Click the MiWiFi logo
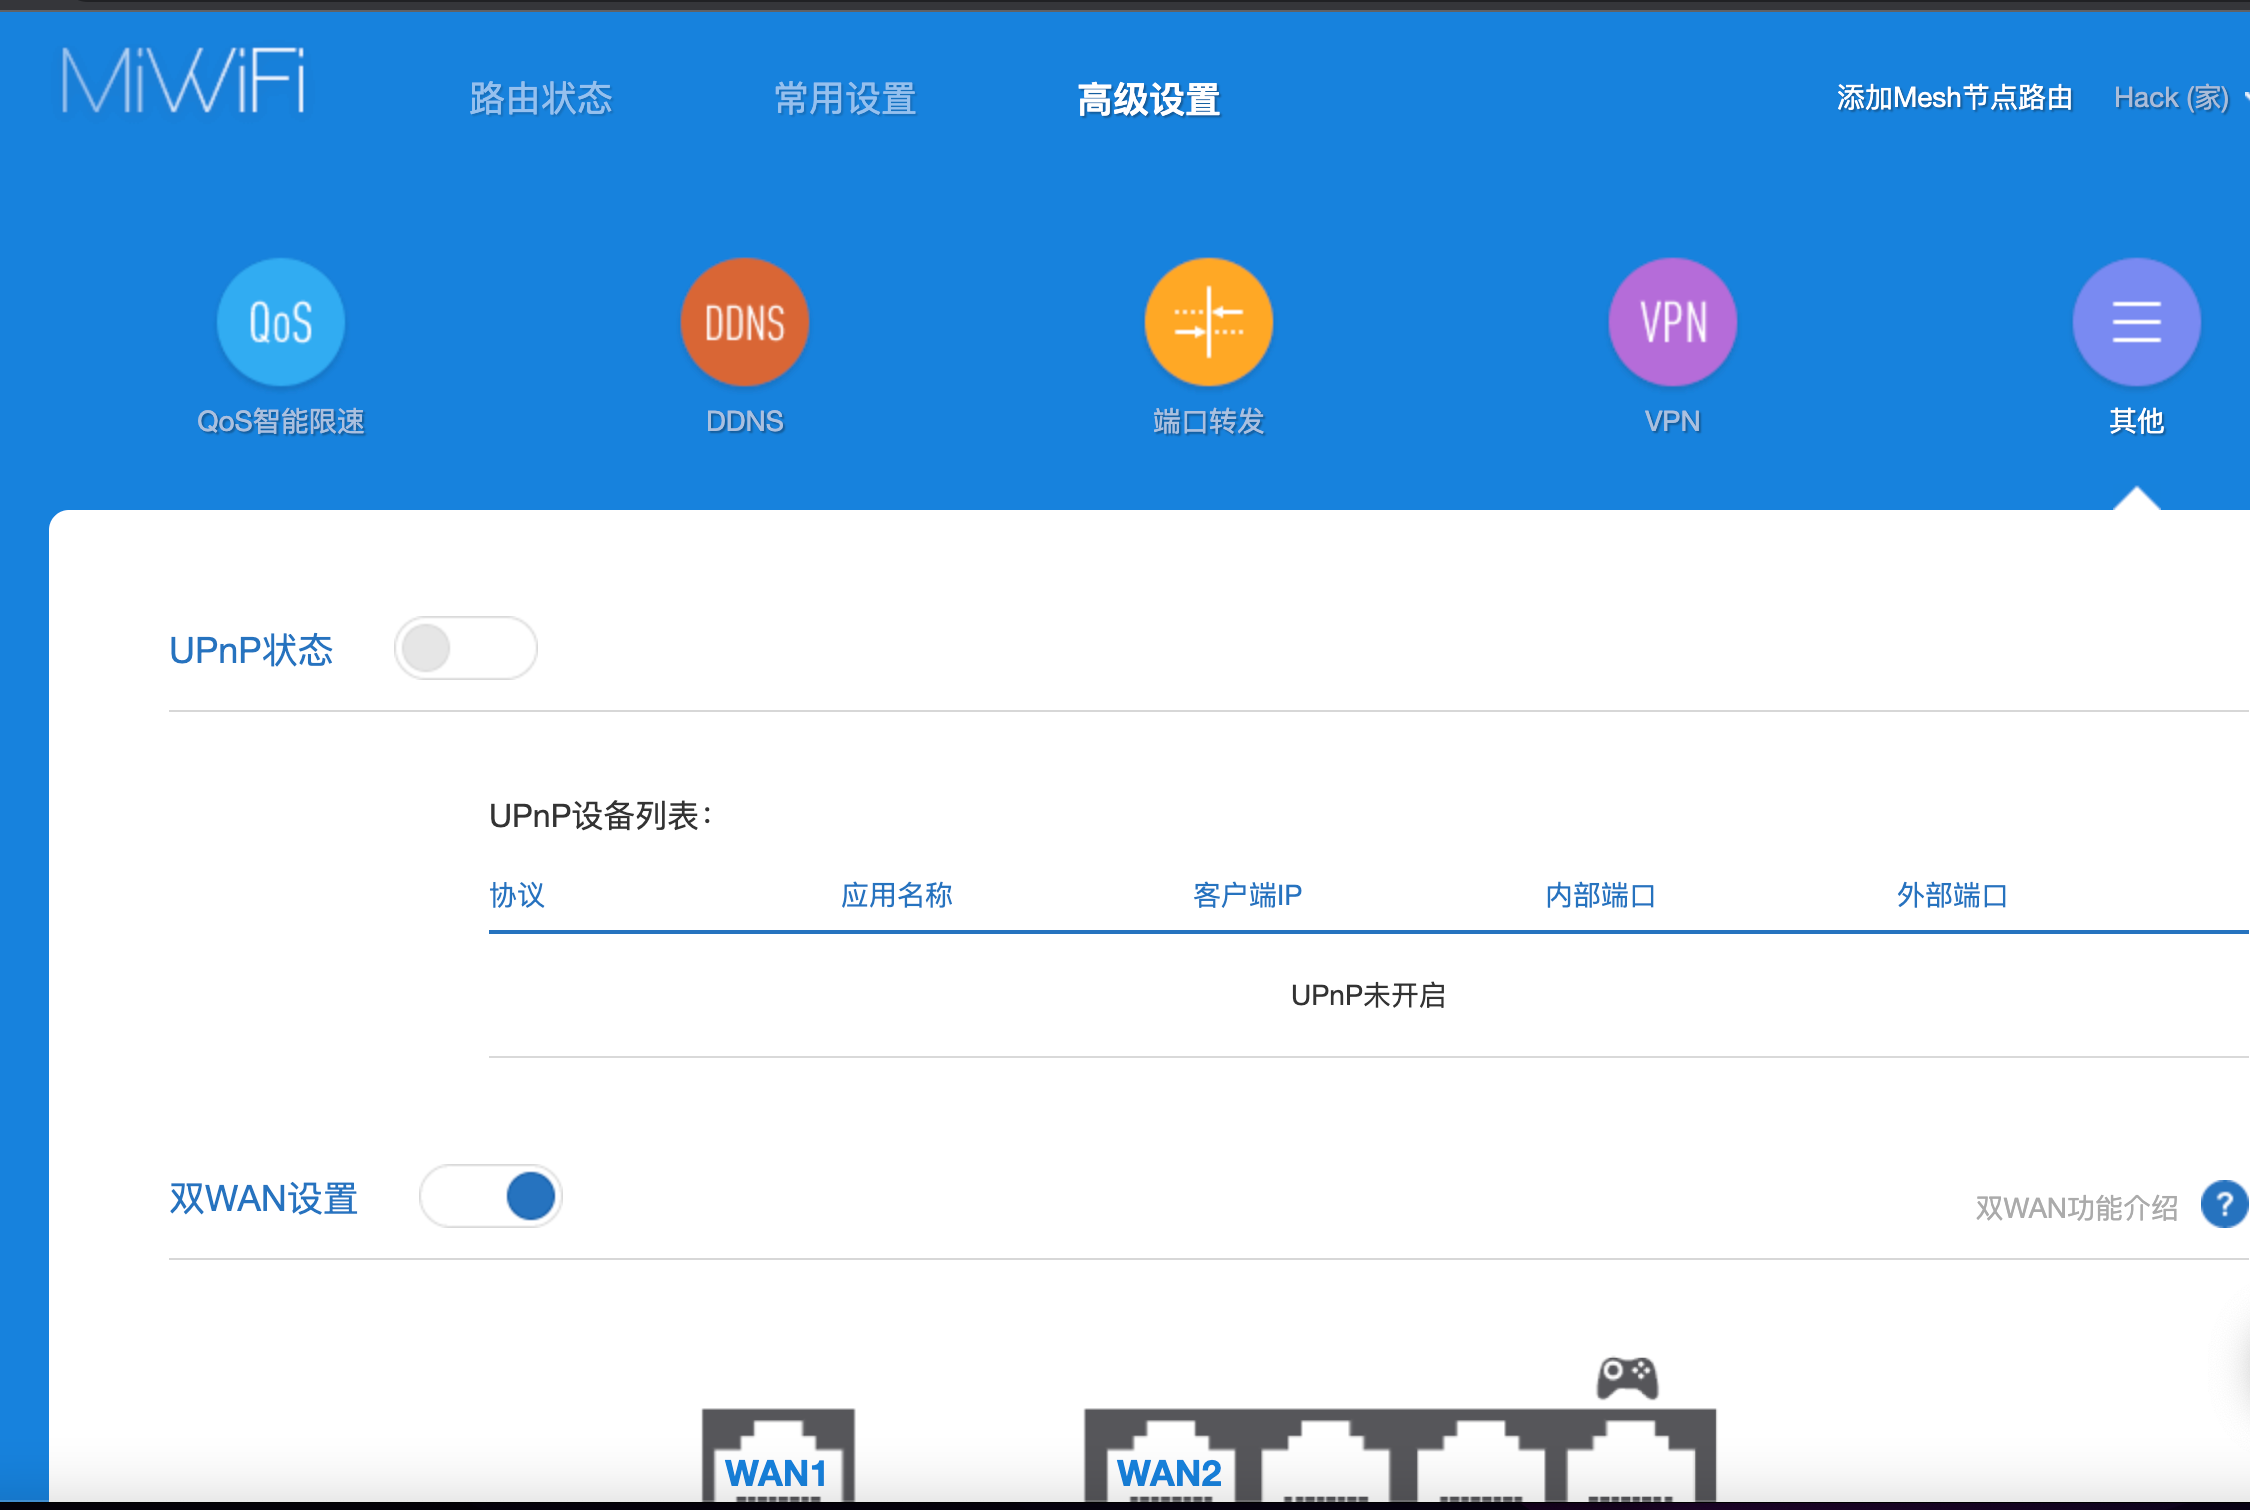This screenshot has width=2250, height=1510. point(183,81)
